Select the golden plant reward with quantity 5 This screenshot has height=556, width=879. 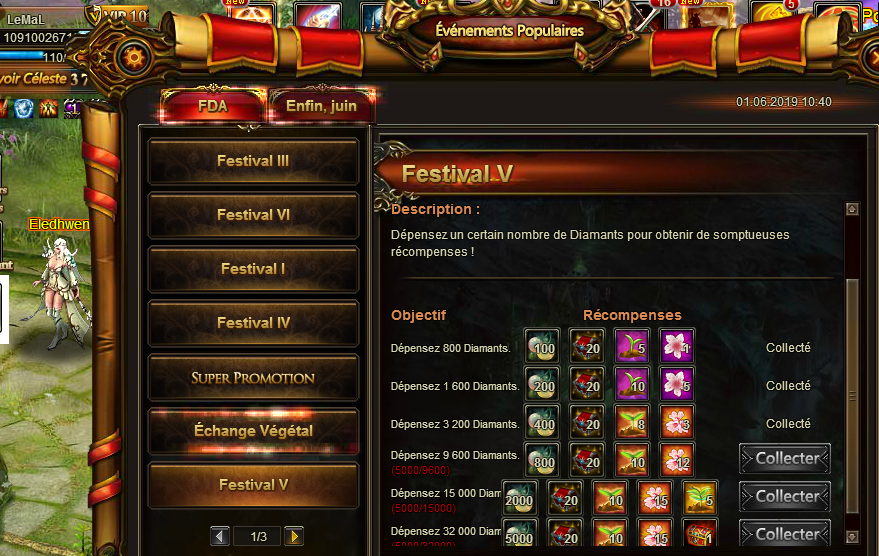point(700,498)
